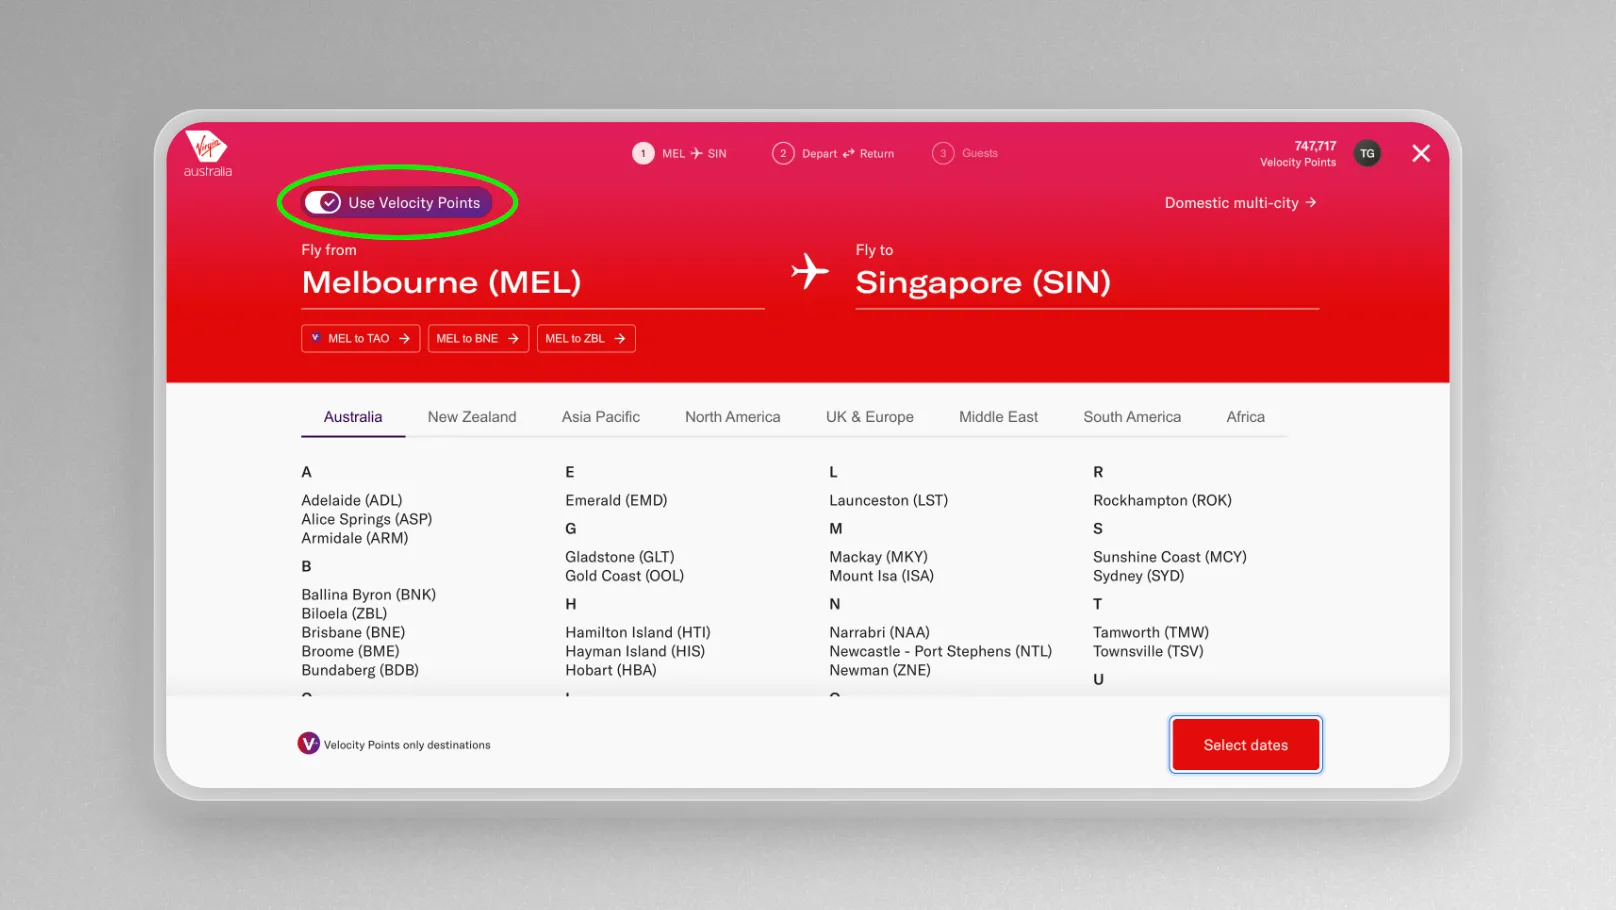Screen dimensions: 1616x910
Task: Select Gold Coast (OOL) destination
Action: pos(625,576)
